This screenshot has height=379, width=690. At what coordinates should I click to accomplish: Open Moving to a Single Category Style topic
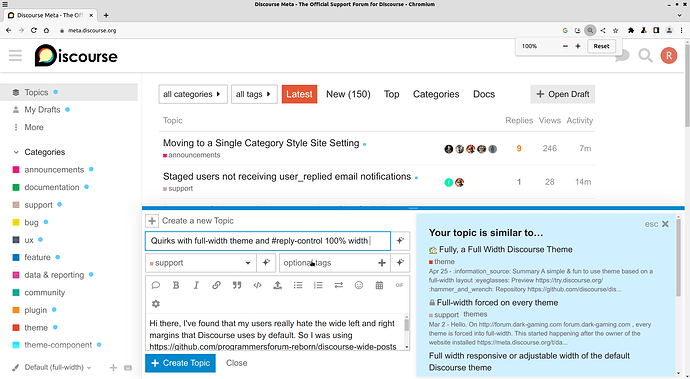261,143
